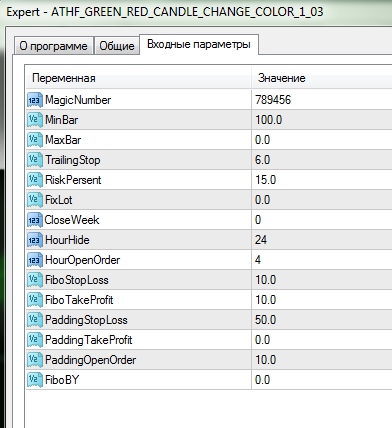Click the PaddingTakeProfit value 0.0

(262, 340)
